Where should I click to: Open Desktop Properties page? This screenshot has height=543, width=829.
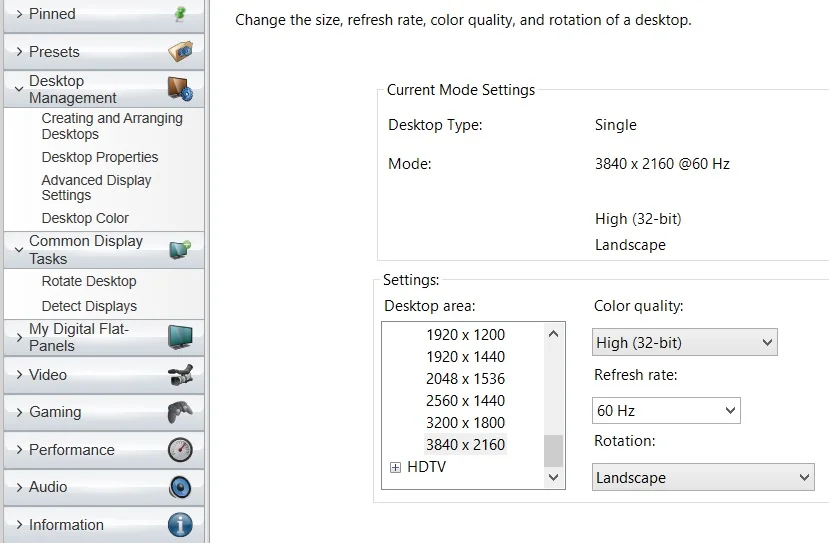click(100, 157)
